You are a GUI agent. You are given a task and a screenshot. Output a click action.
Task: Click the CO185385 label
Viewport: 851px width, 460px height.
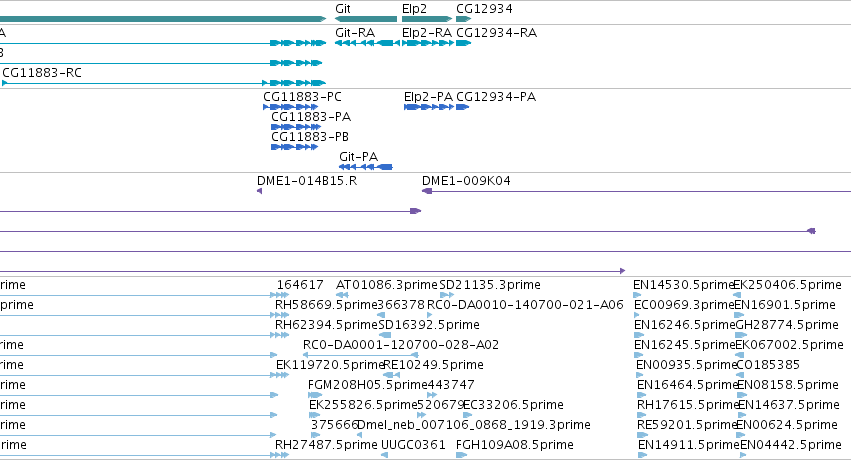pos(768,365)
